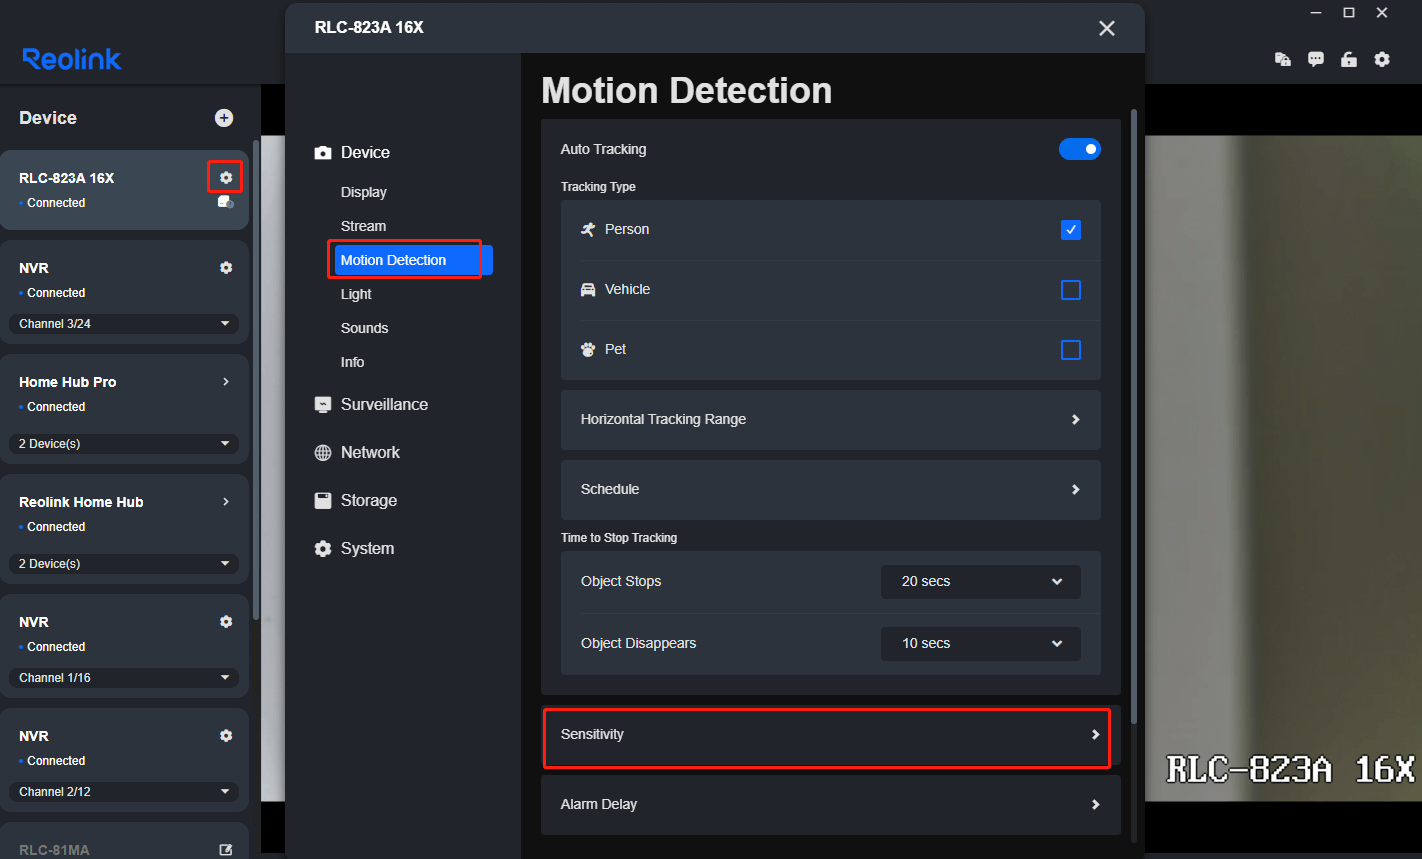Turn off the Auto Tracking switch
The image size is (1422, 859).
[1080, 149]
